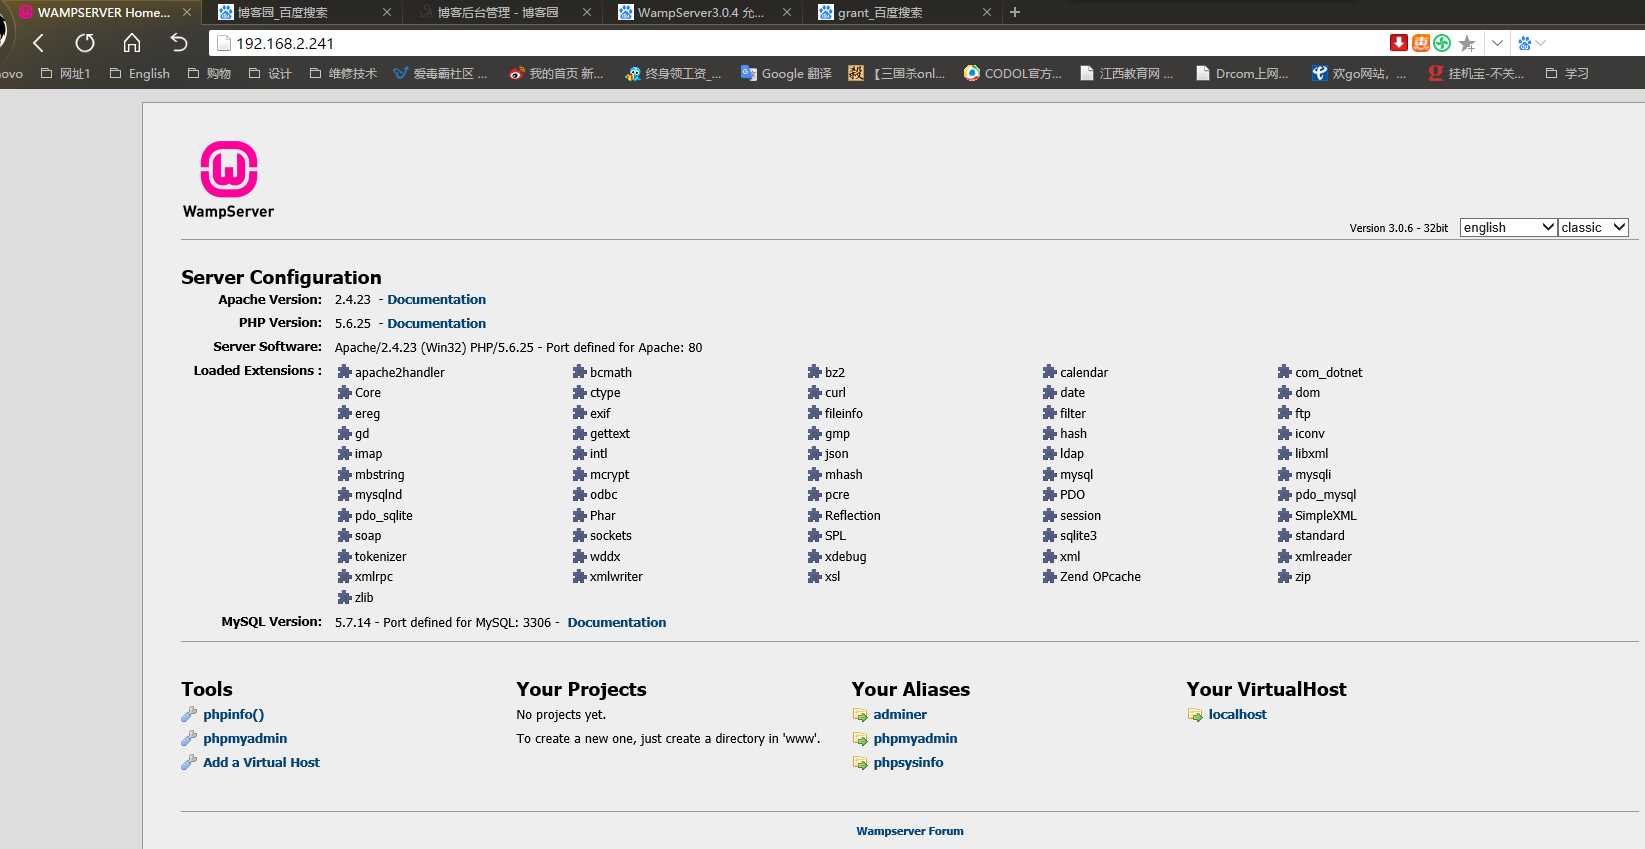The image size is (1645, 849).
Task: Click the Google 翻译 bookmark icon
Action: [749, 73]
